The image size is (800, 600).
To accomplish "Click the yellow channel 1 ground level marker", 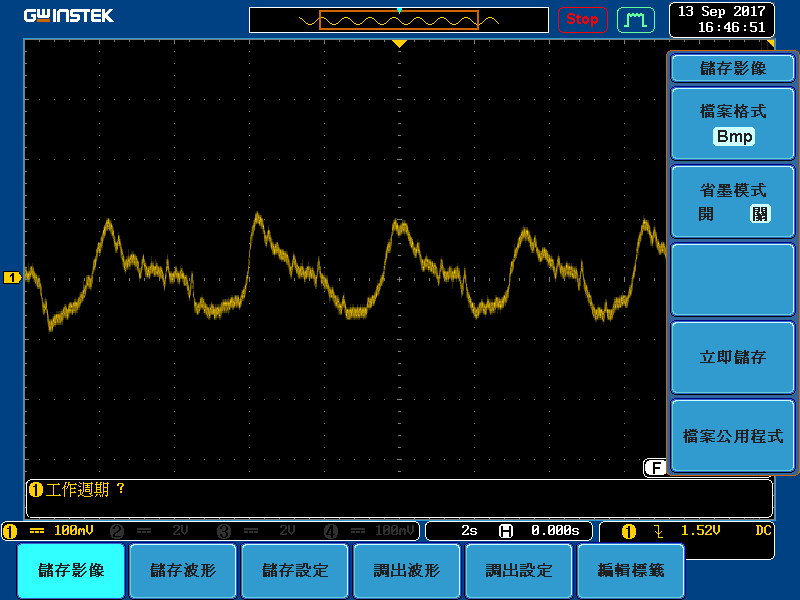I will tap(12, 278).
